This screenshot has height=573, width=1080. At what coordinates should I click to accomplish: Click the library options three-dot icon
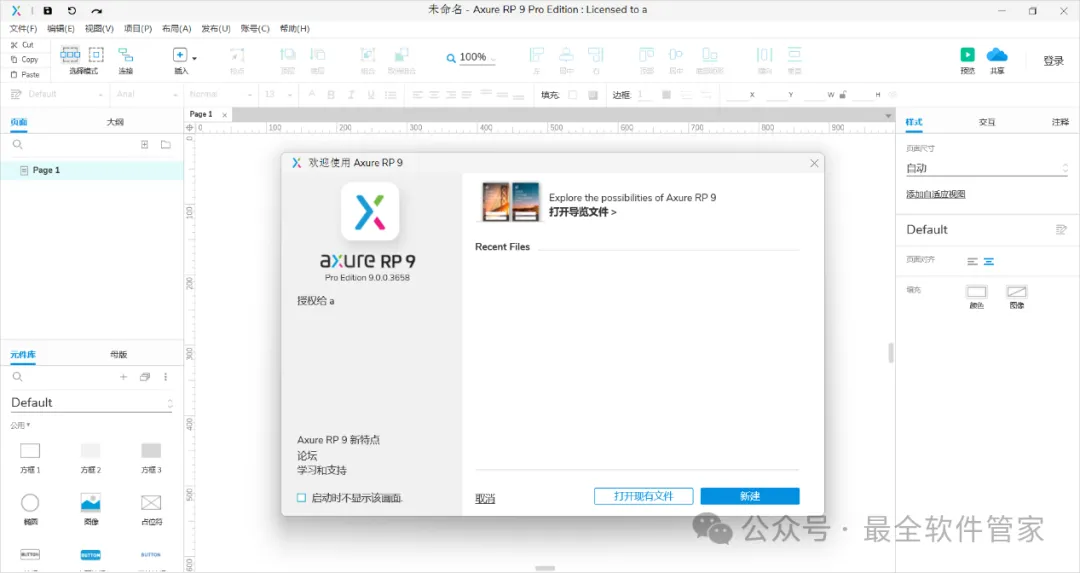pyautogui.click(x=165, y=377)
